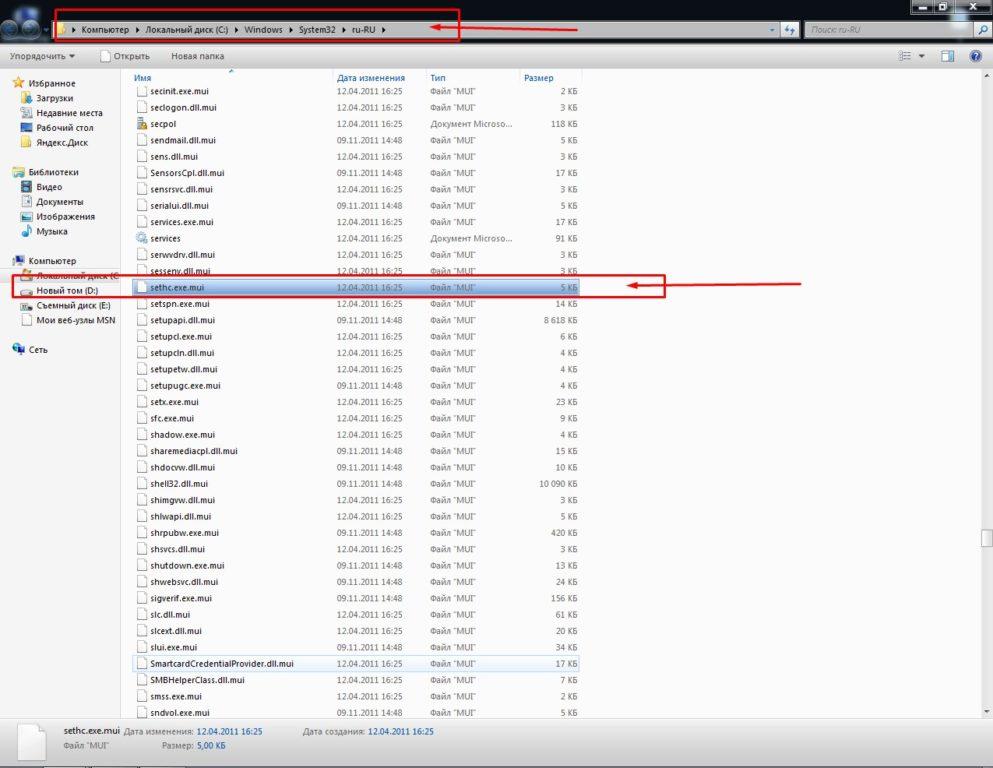Open the address bar history dropdown arrow
The image size is (993, 768).
(x=772, y=30)
